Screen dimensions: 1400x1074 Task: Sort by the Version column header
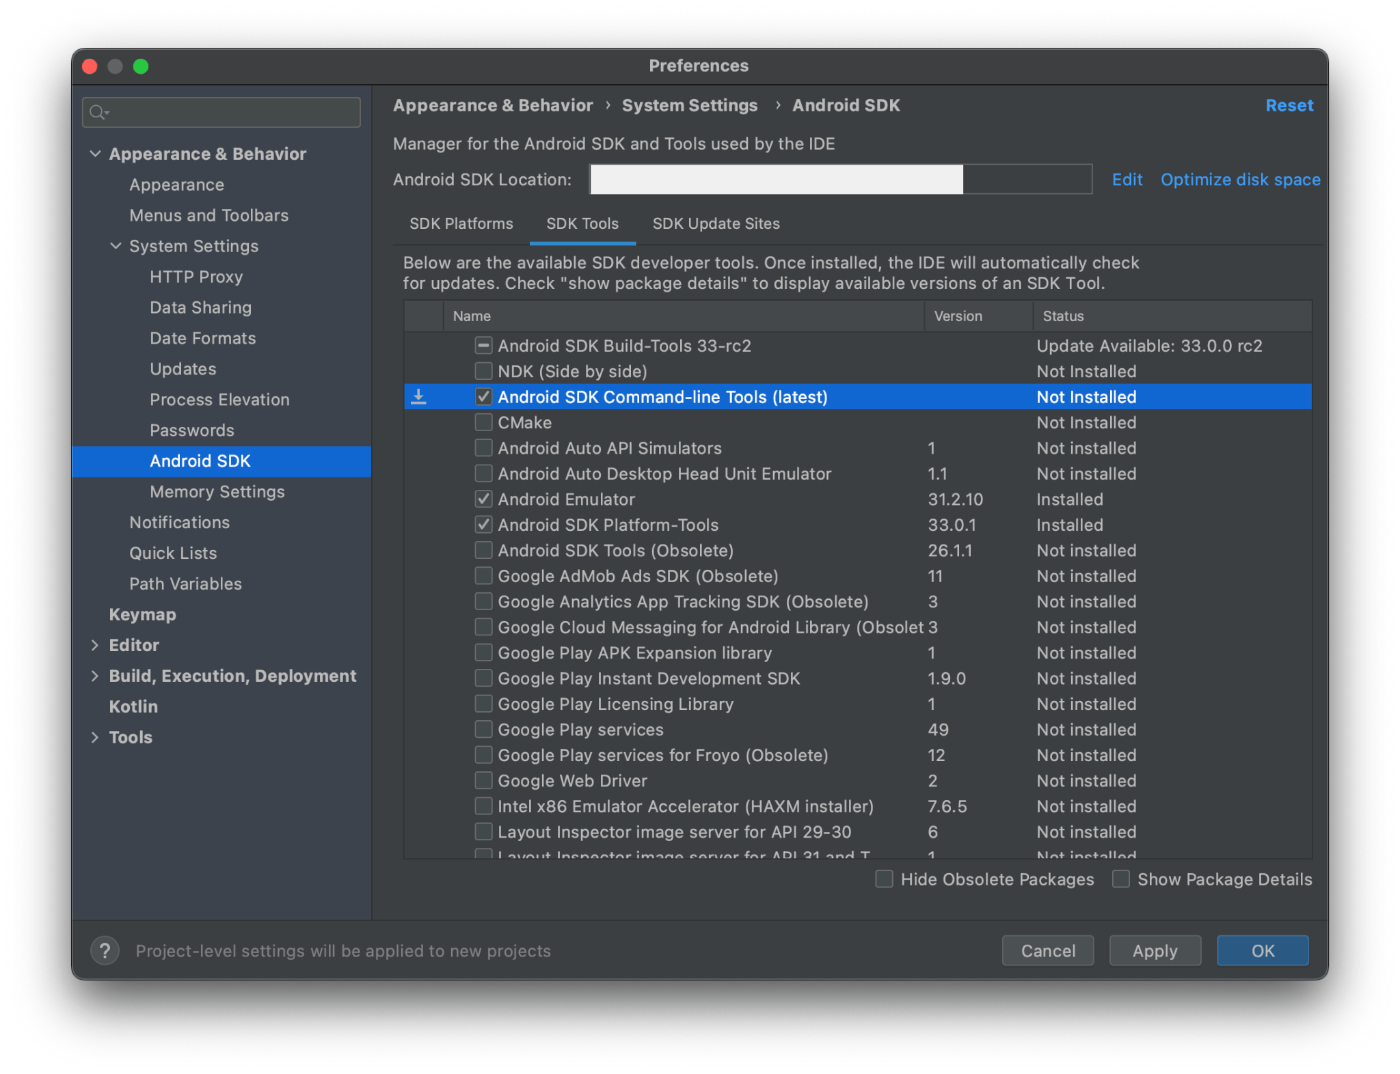pyautogui.click(x=978, y=316)
